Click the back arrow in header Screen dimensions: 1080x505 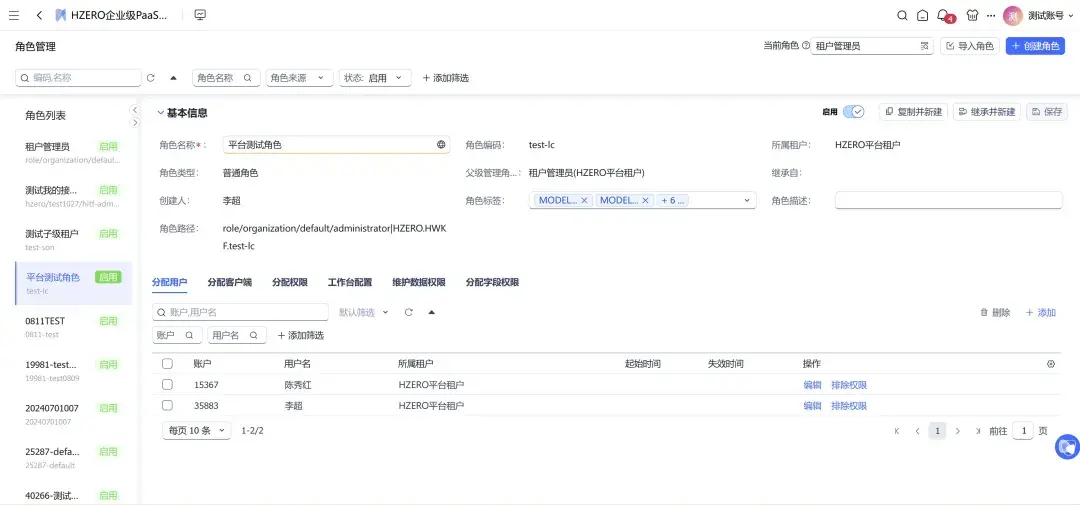pyautogui.click(x=39, y=15)
